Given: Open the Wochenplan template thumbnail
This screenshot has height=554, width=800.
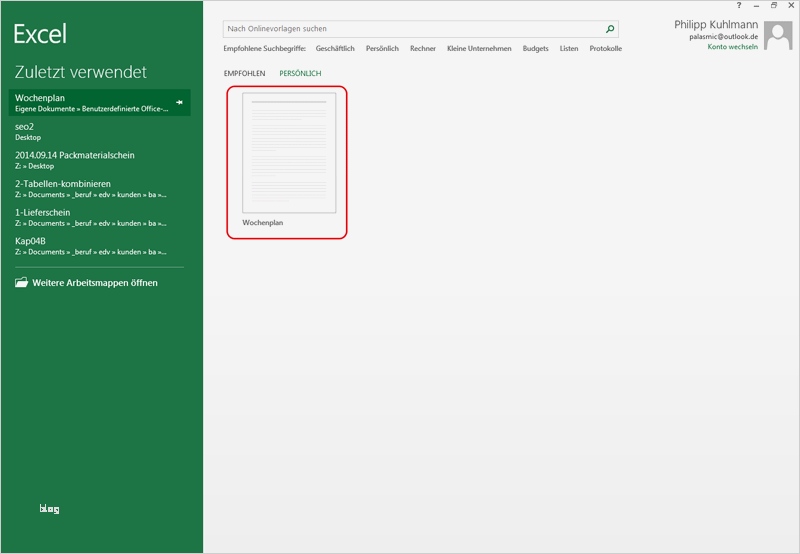Looking at the screenshot, I should pyautogui.click(x=289, y=153).
